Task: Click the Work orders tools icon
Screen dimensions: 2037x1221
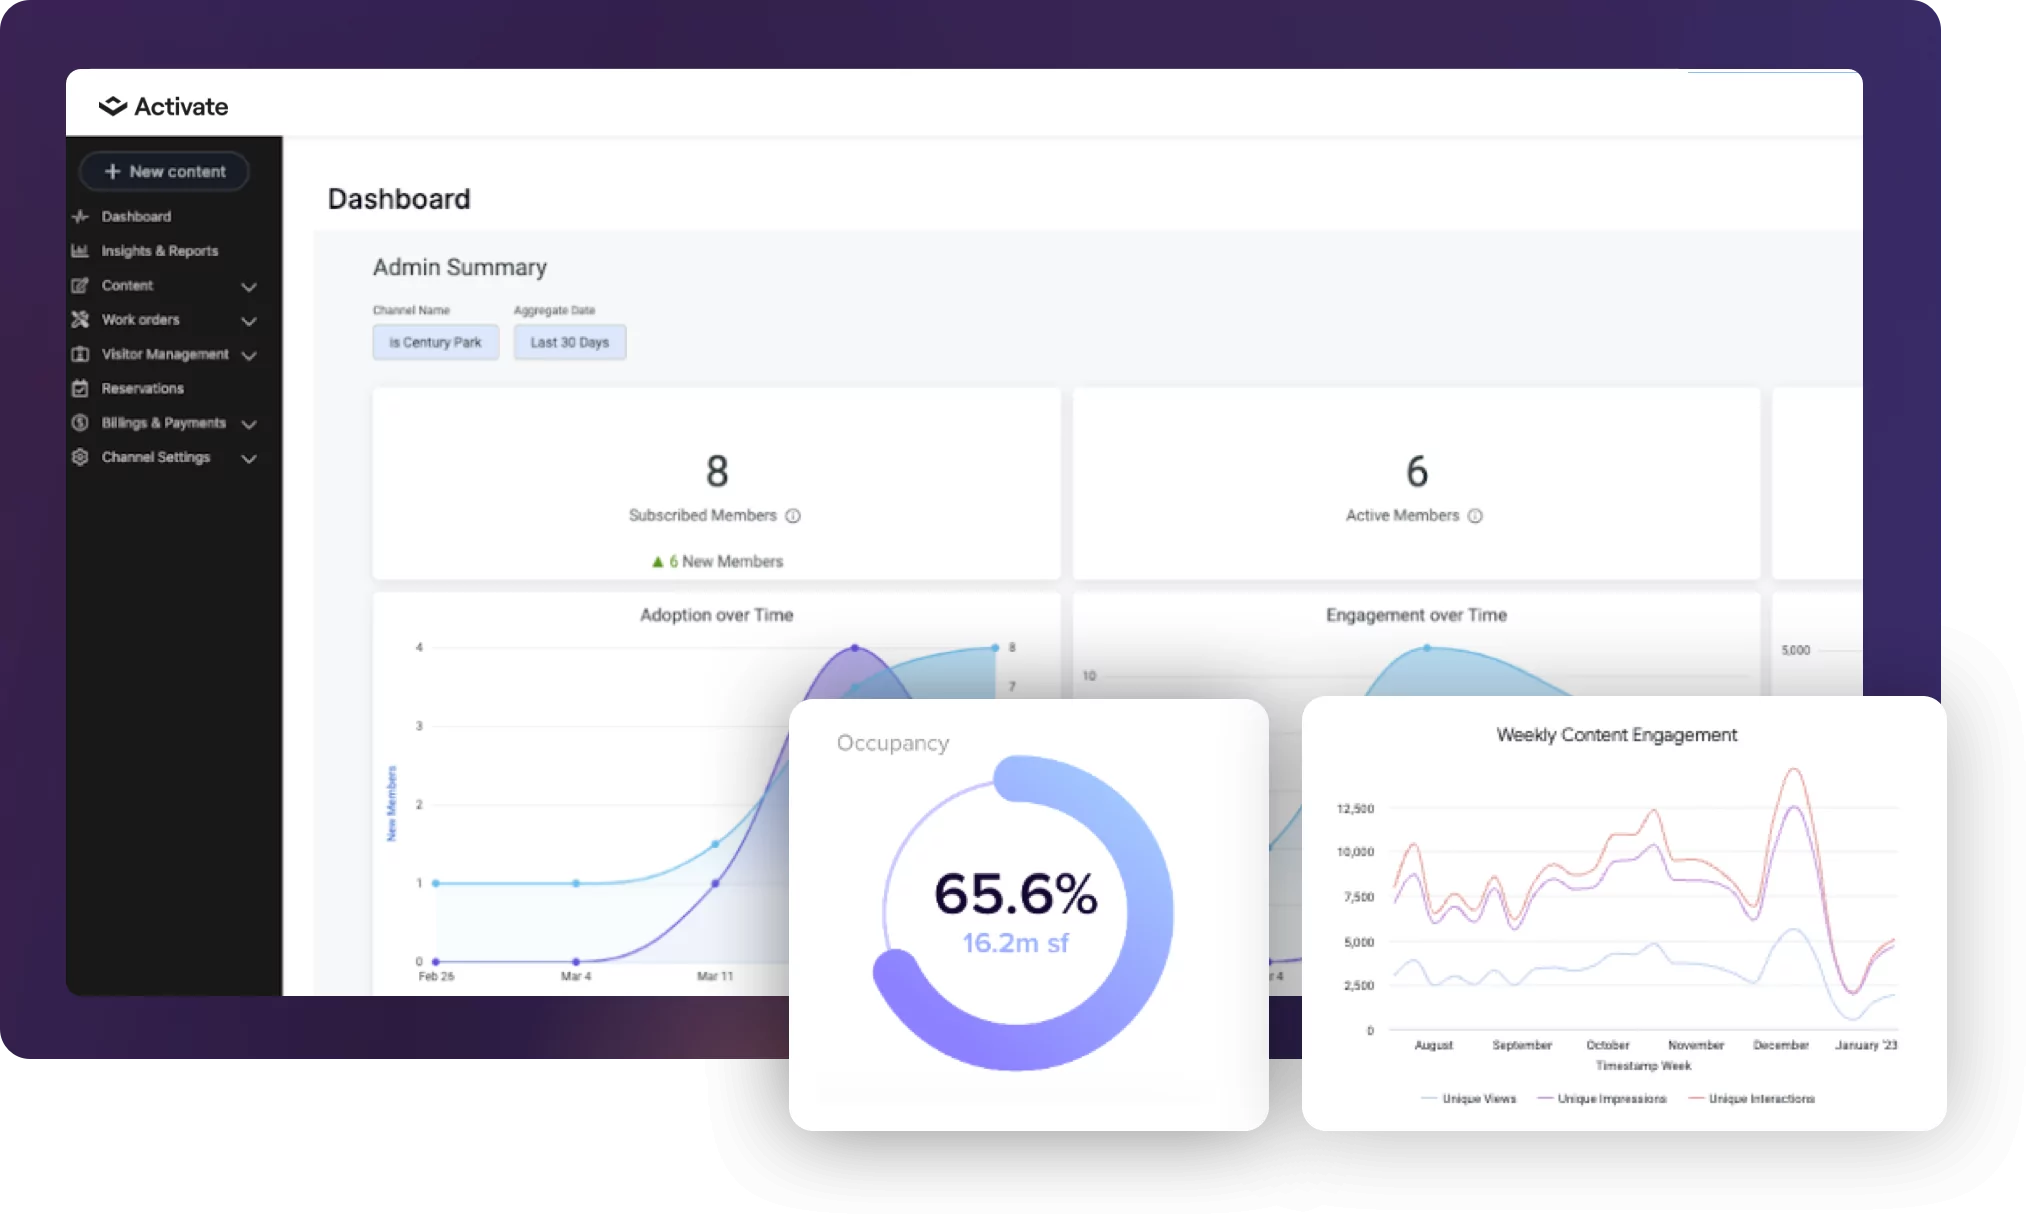Action: [x=80, y=320]
